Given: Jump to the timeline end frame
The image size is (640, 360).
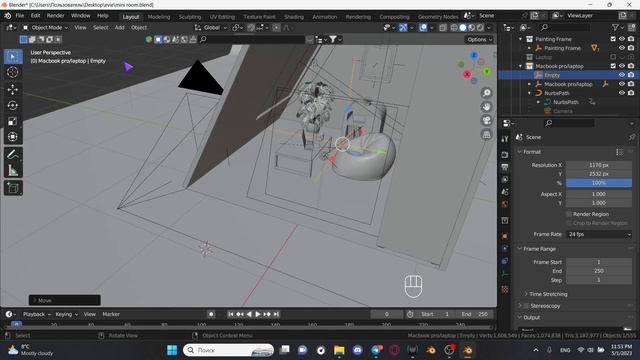Looking at the screenshot, I should click(x=276, y=314).
